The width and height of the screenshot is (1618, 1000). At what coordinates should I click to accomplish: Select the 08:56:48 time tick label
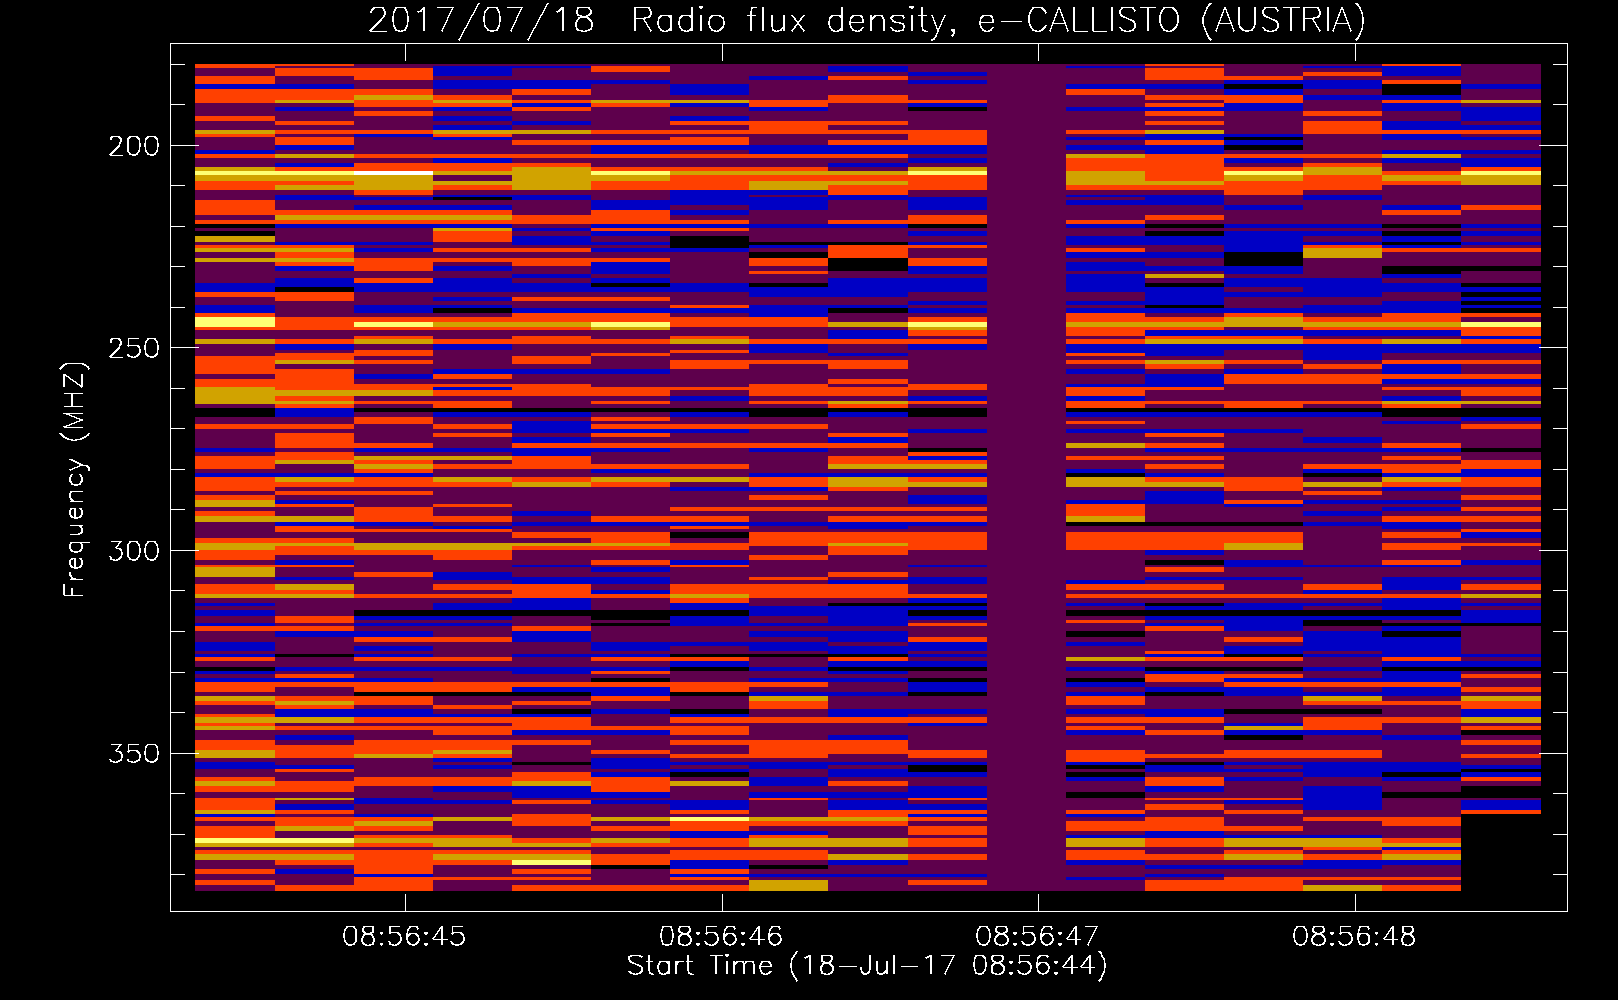(x=1354, y=936)
